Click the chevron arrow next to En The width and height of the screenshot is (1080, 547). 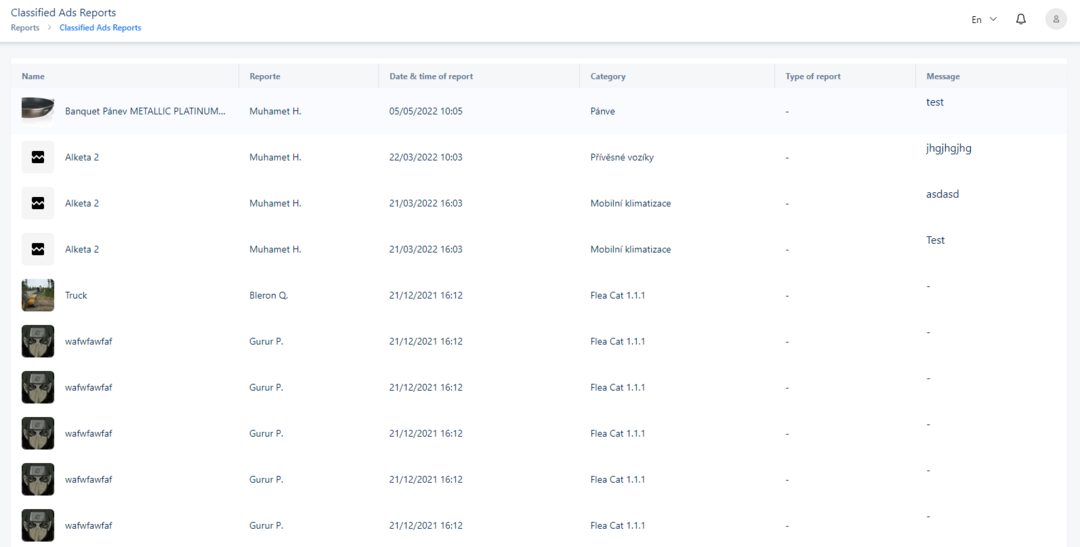pos(993,19)
